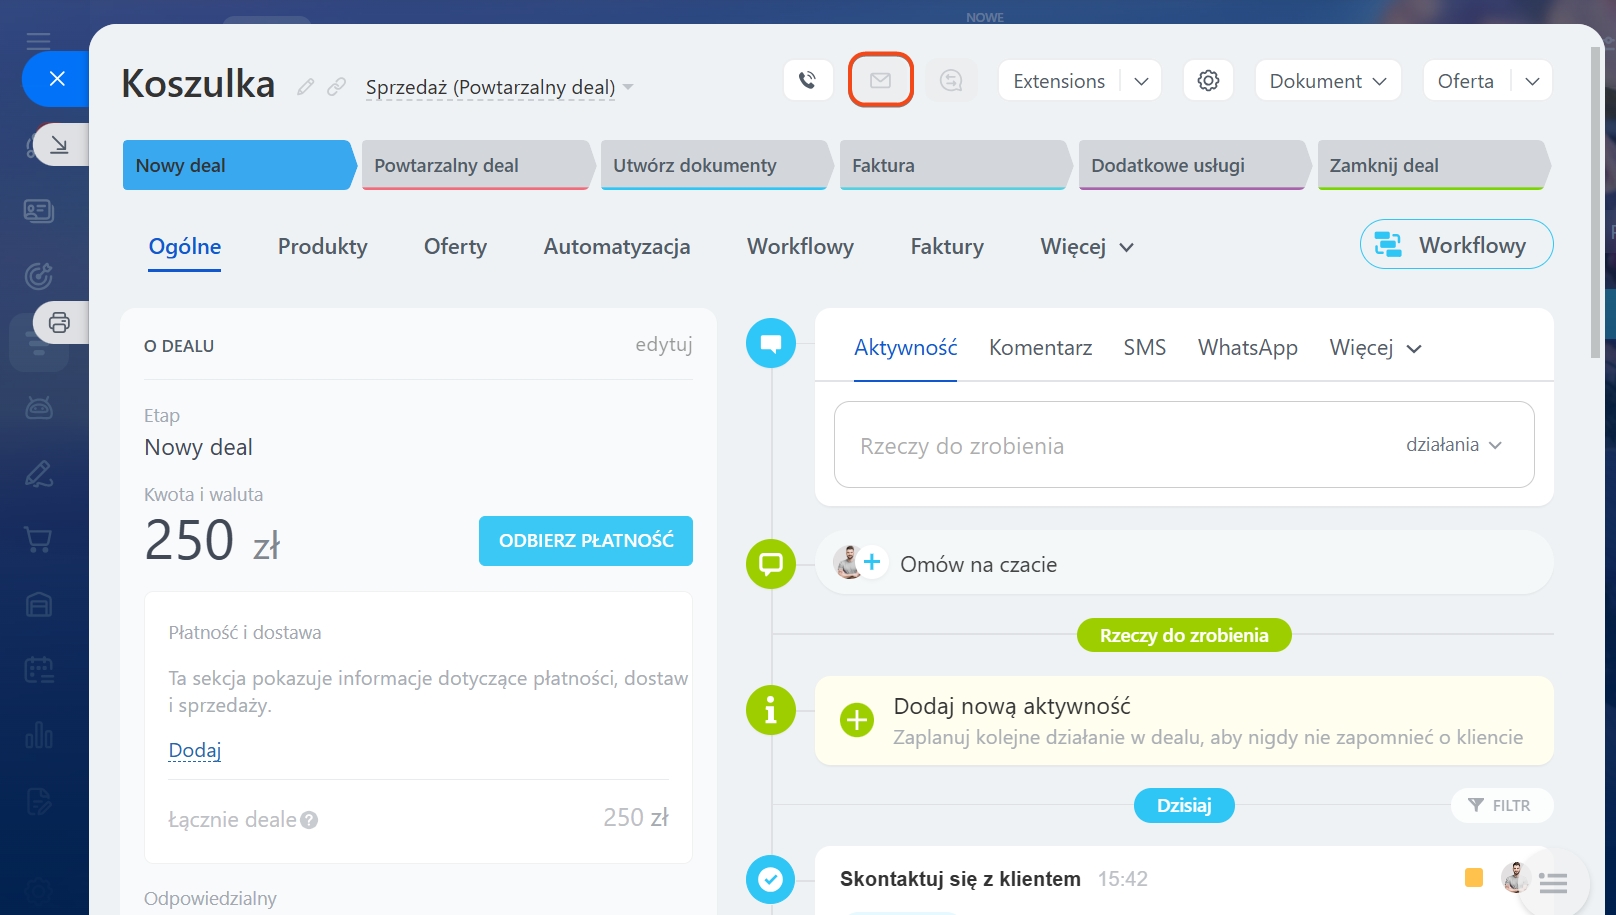Switch to the Oferty tab
The width and height of the screenshot is (1616, 915).
(455, 247)
